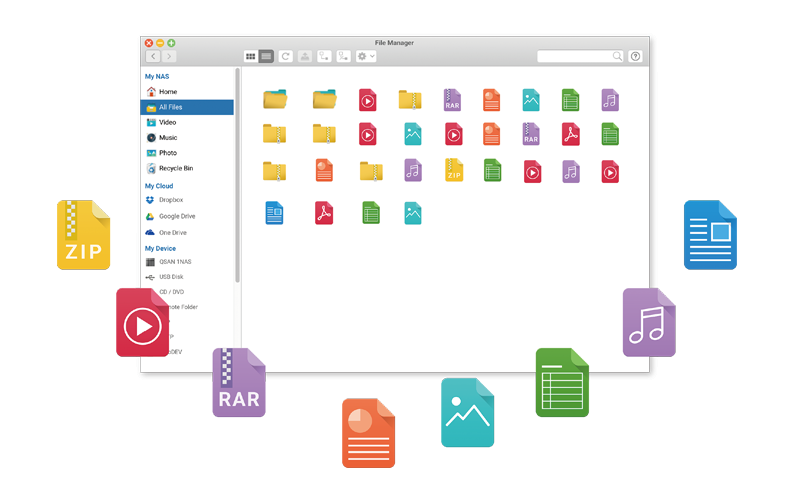Click the magnifier search icon
Screen dimensions: 795x500
617,56
